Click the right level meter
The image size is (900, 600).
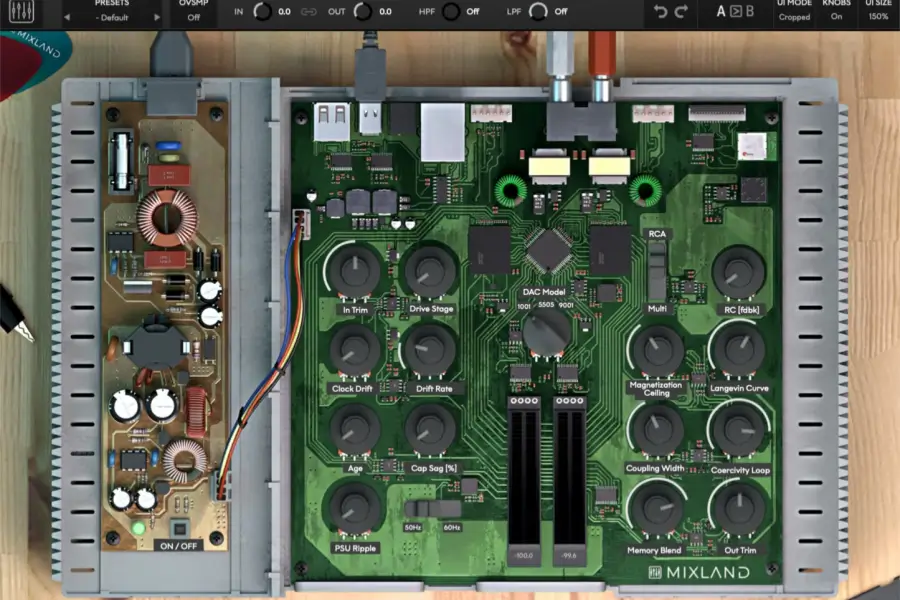tap(569, 477)
